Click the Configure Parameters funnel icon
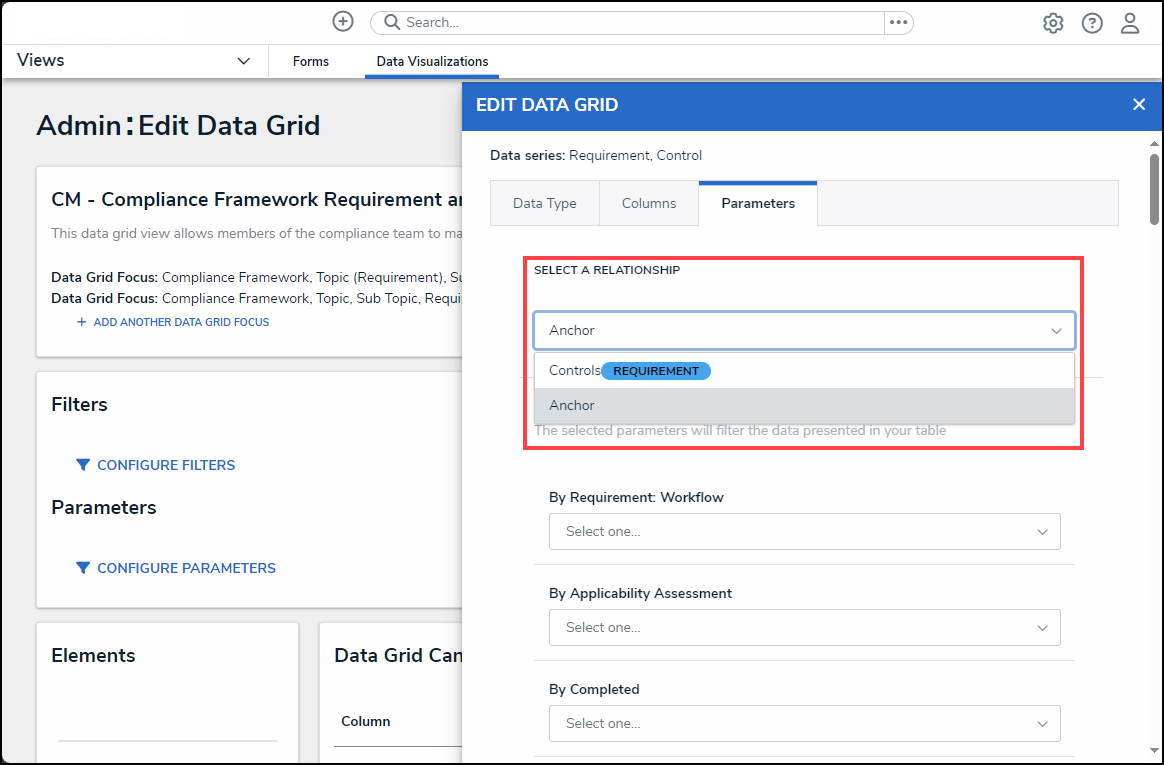The width and height of the screenshot is (1164, 765). click(83, 568)
